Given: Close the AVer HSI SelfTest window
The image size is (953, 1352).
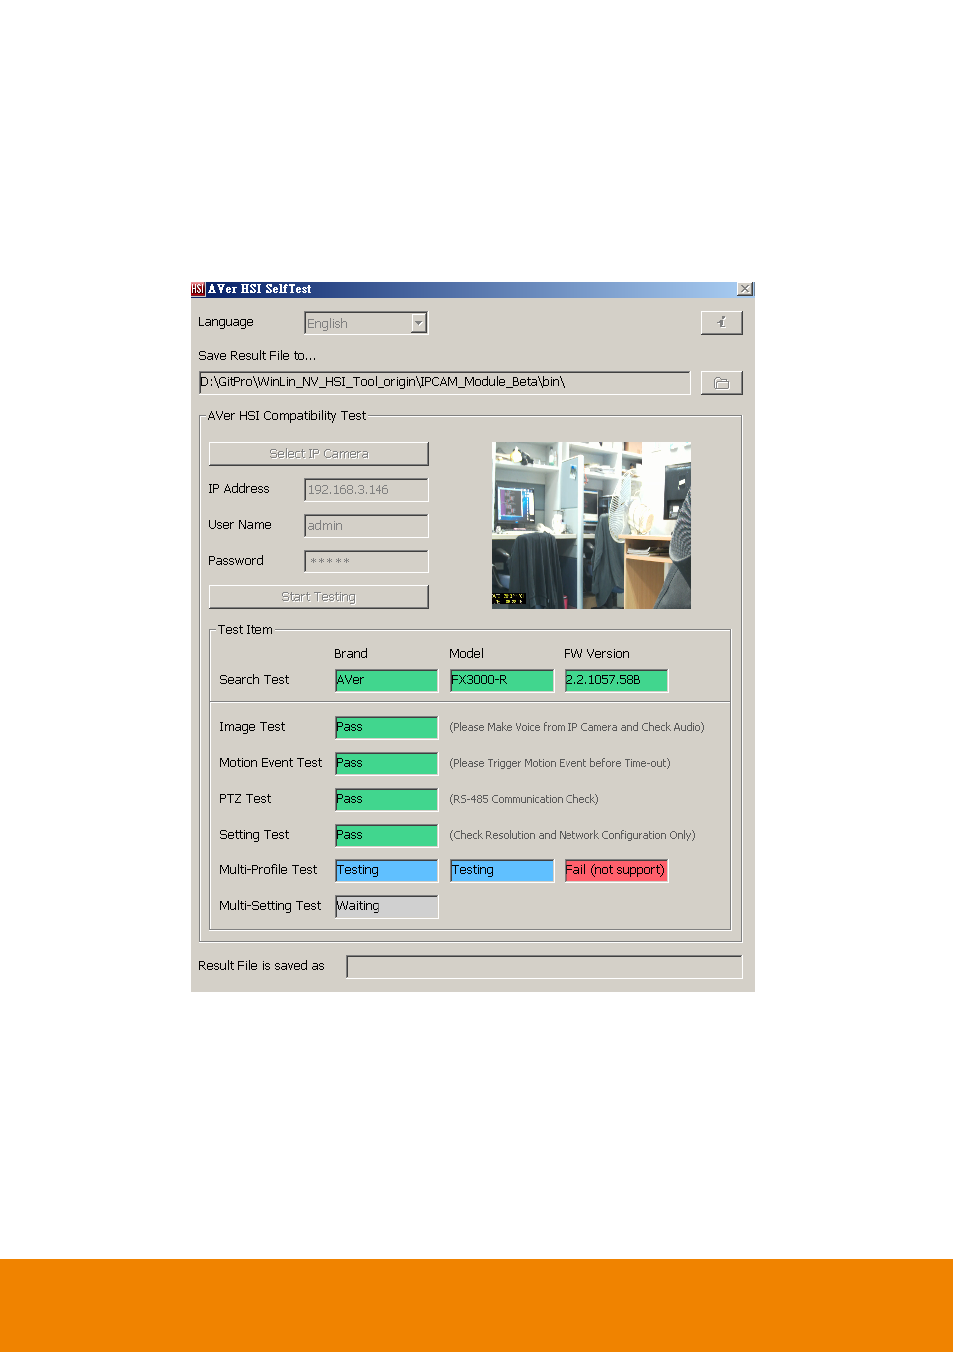Looking at the screenshot, I should 745,289.
